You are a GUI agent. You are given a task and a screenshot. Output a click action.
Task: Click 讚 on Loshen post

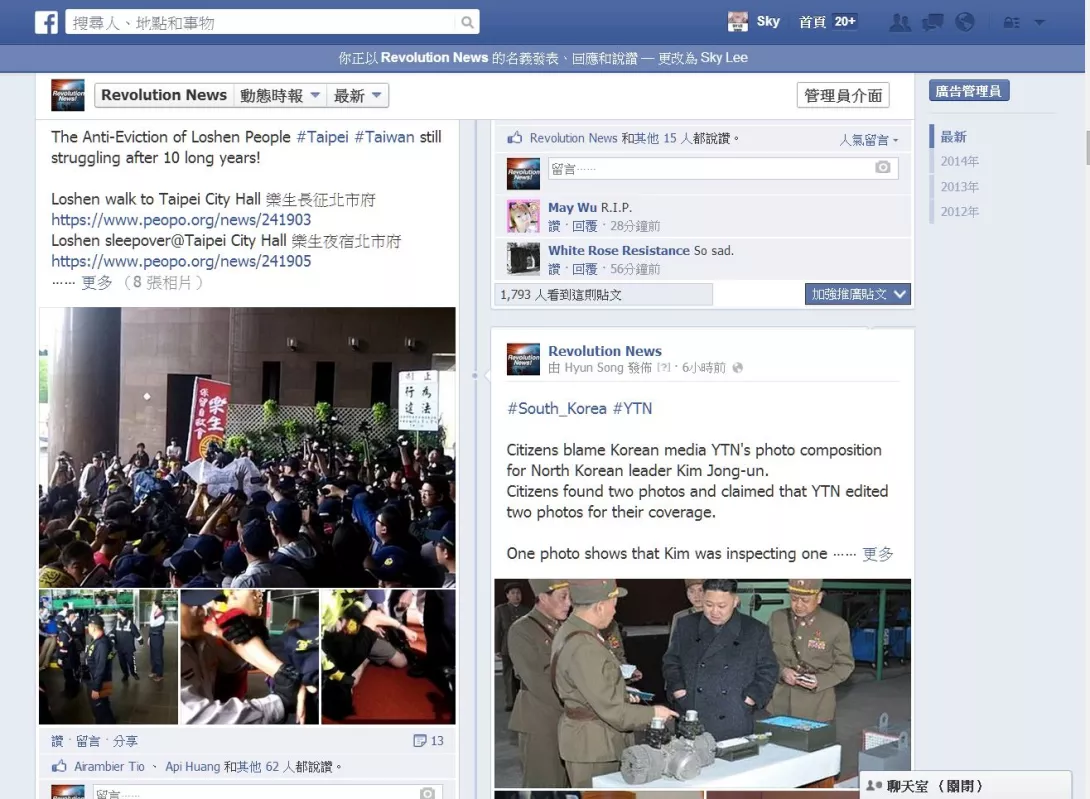click(57, 741)
